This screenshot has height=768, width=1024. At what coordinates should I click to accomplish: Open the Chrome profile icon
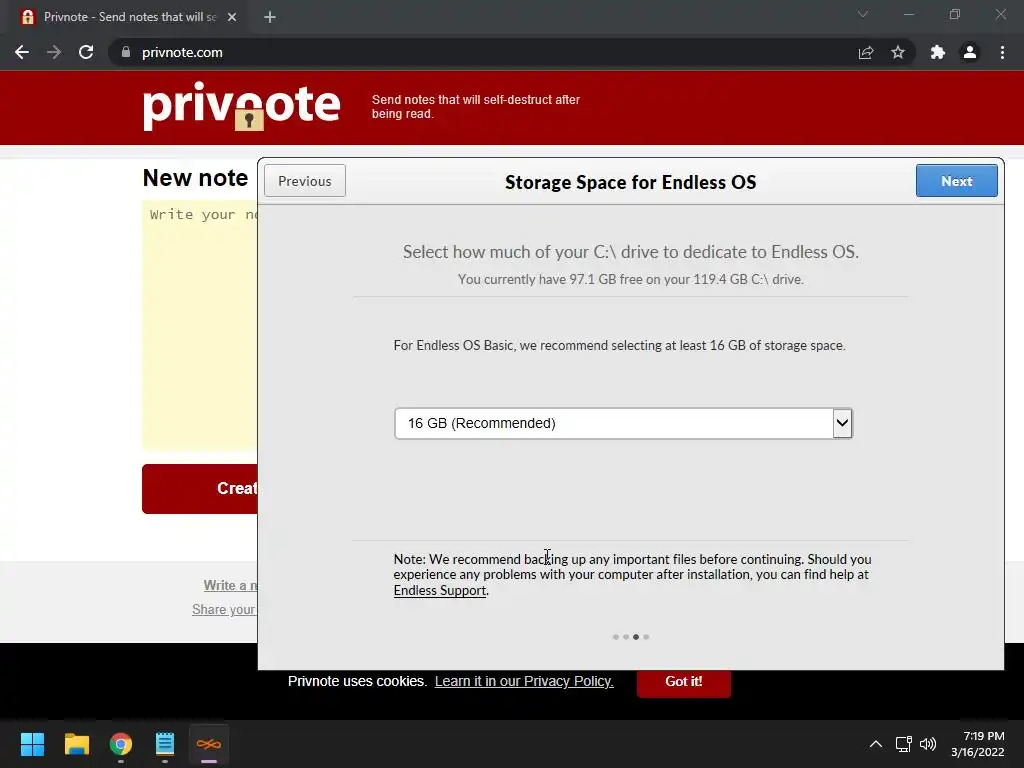[970, 52]
